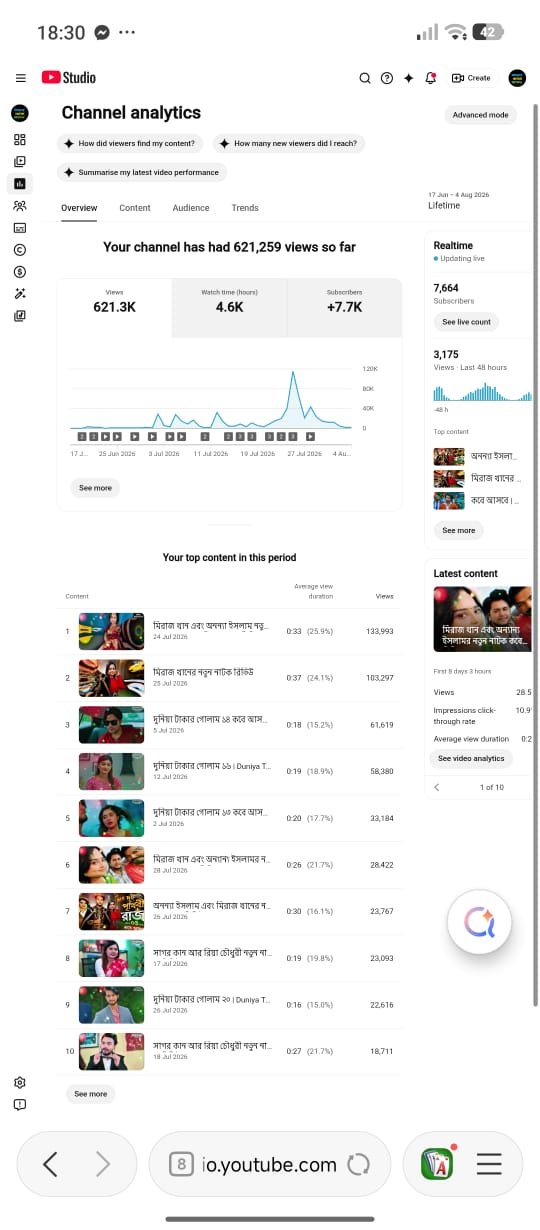Viewport: 540px width, 1230px height.
Task: Click the Views column header
Action: click(x=385, y=596)
